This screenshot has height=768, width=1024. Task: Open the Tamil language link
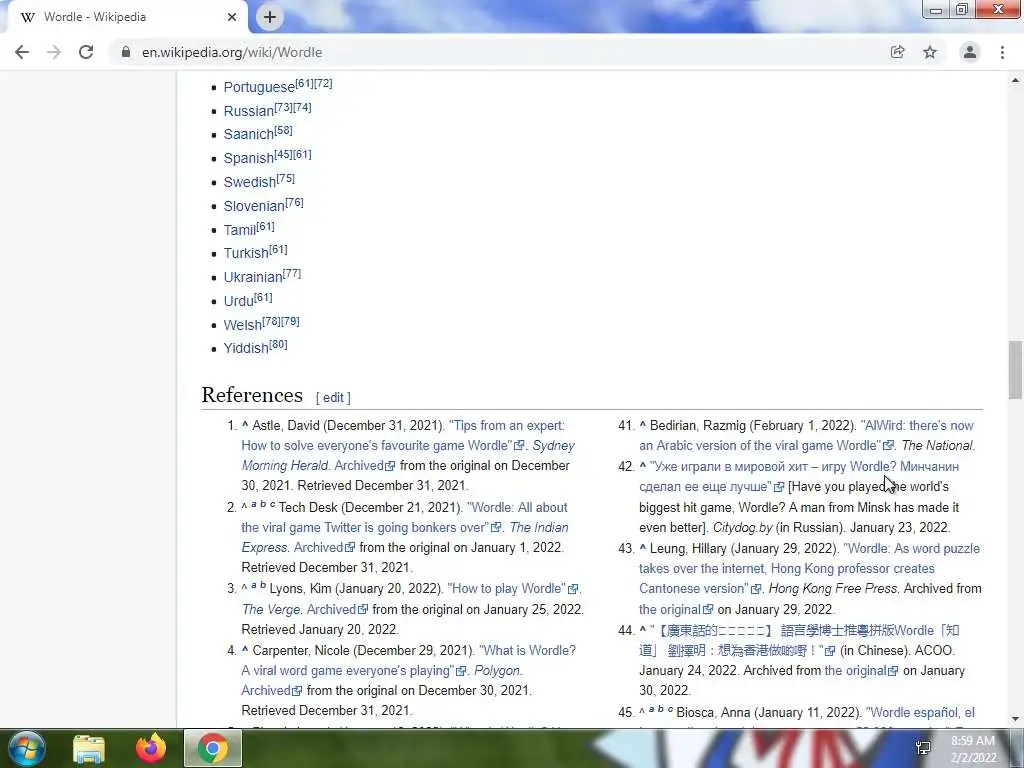(x=240, y=230)
